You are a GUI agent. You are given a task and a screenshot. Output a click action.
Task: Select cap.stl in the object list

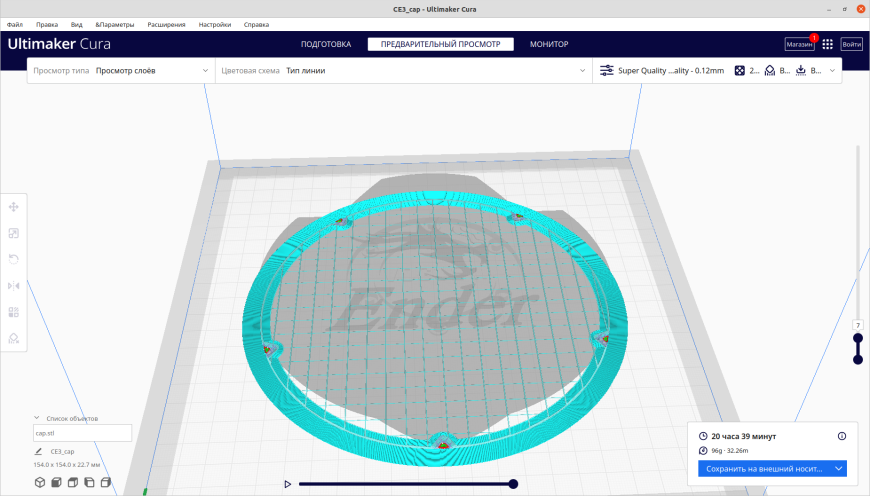click(83, 433)
